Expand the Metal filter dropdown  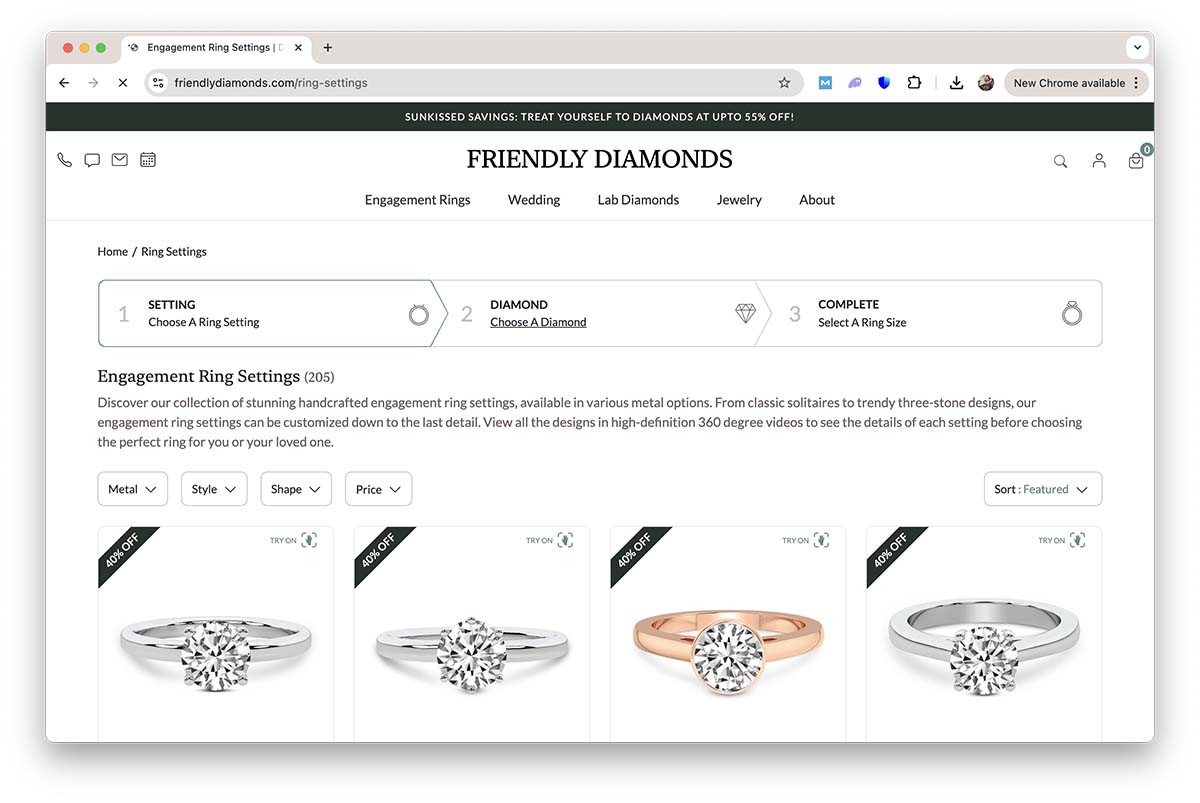click(x=132, y=489)
